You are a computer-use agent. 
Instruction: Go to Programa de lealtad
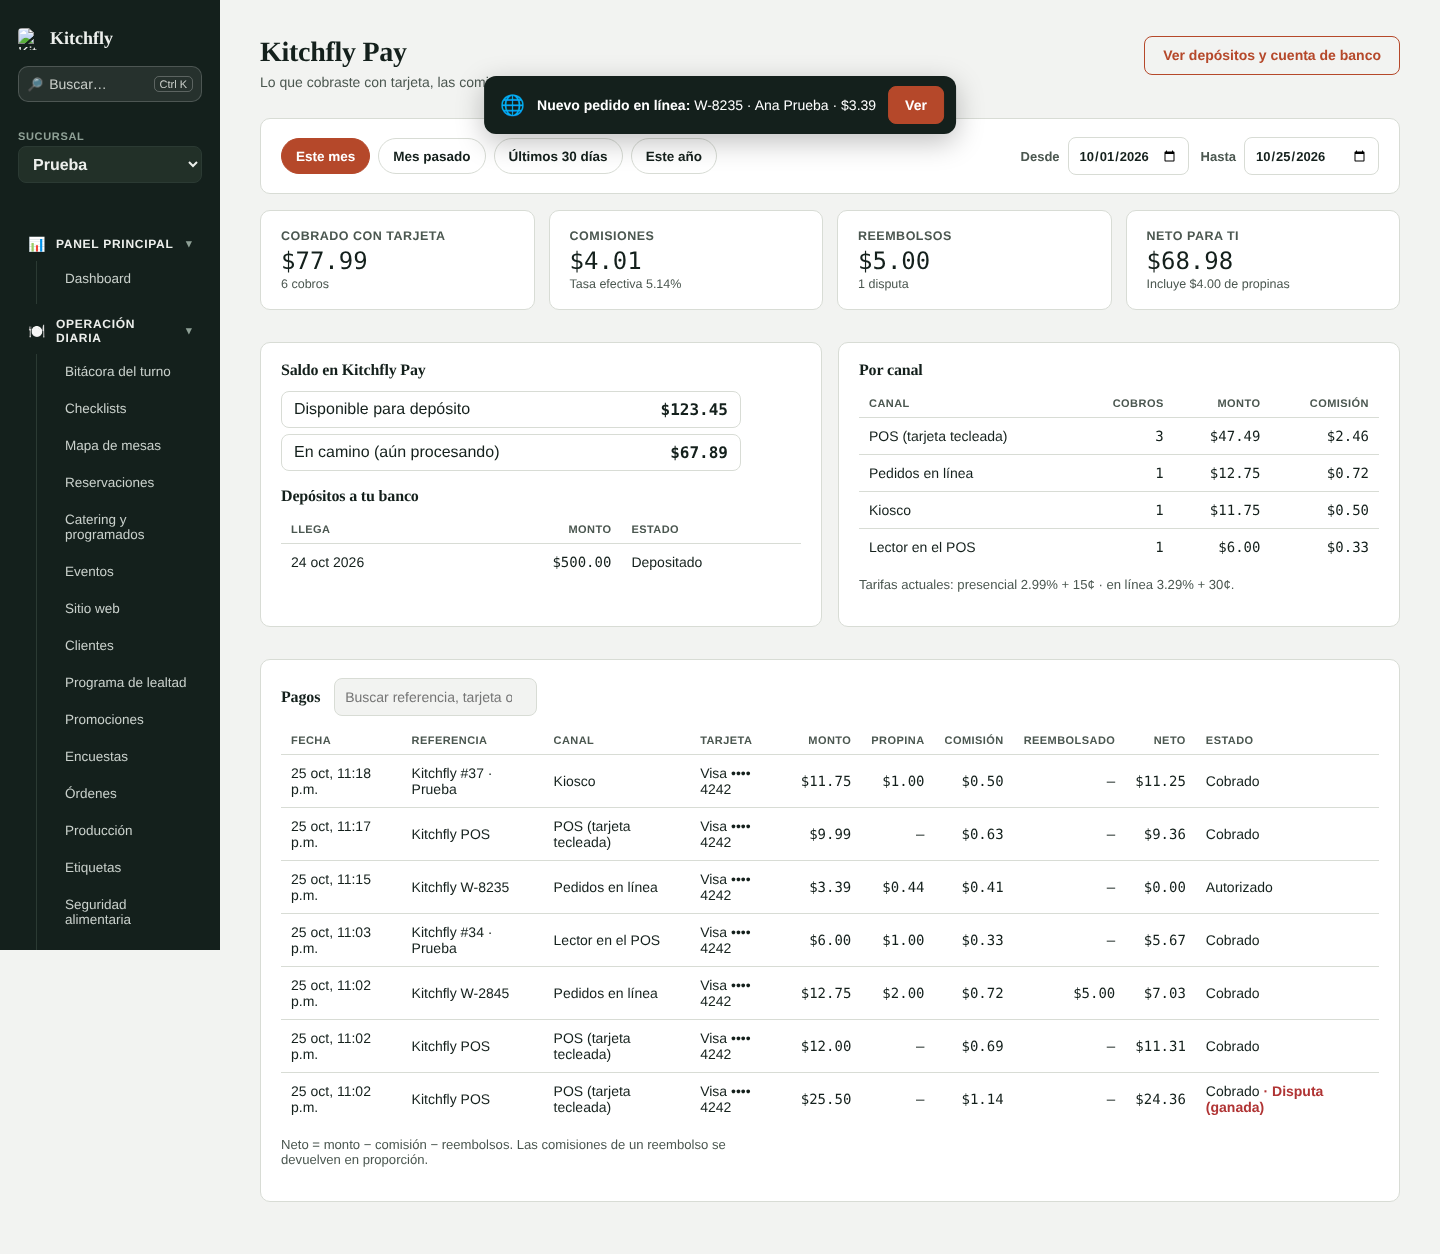[x=126, y=683]
